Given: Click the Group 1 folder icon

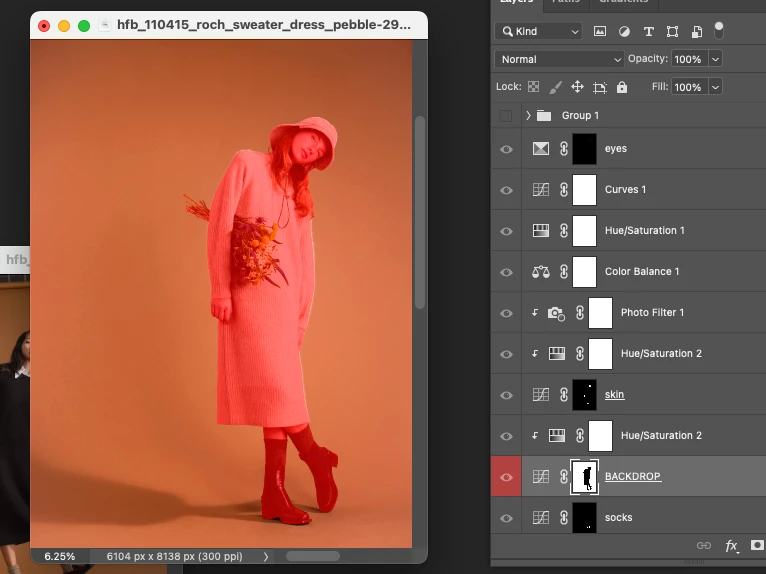Looking at the screenshot, I should click(x=544, y=116).
